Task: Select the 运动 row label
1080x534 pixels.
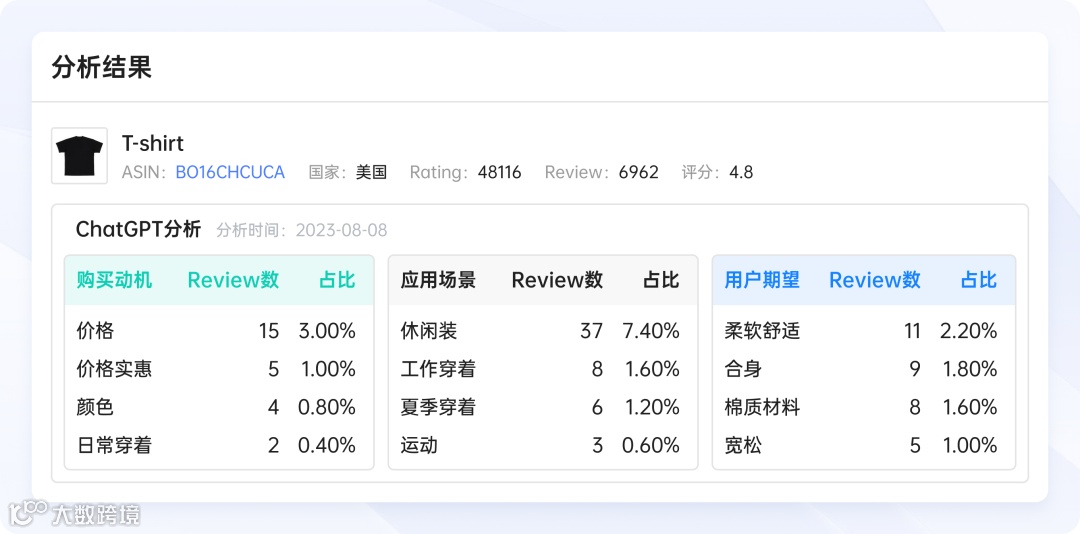Action: point(419,445)
